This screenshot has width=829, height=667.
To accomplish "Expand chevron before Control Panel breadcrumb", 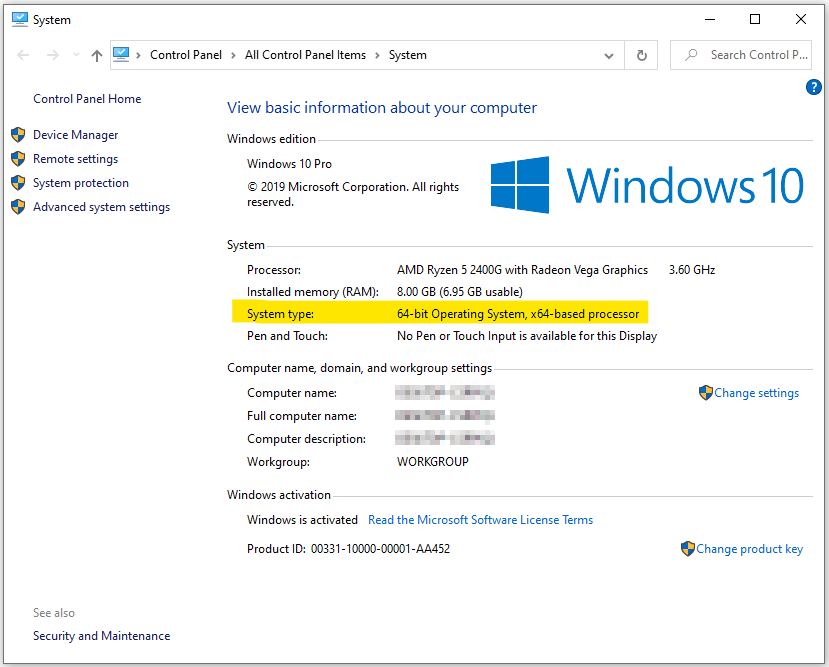I will [x=139, y=55].
